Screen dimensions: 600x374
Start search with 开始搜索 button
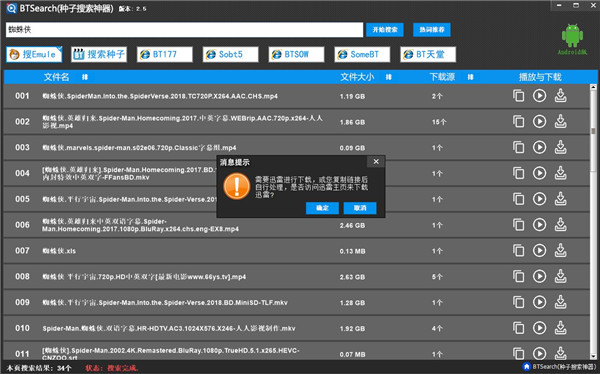tap(385, 30)
